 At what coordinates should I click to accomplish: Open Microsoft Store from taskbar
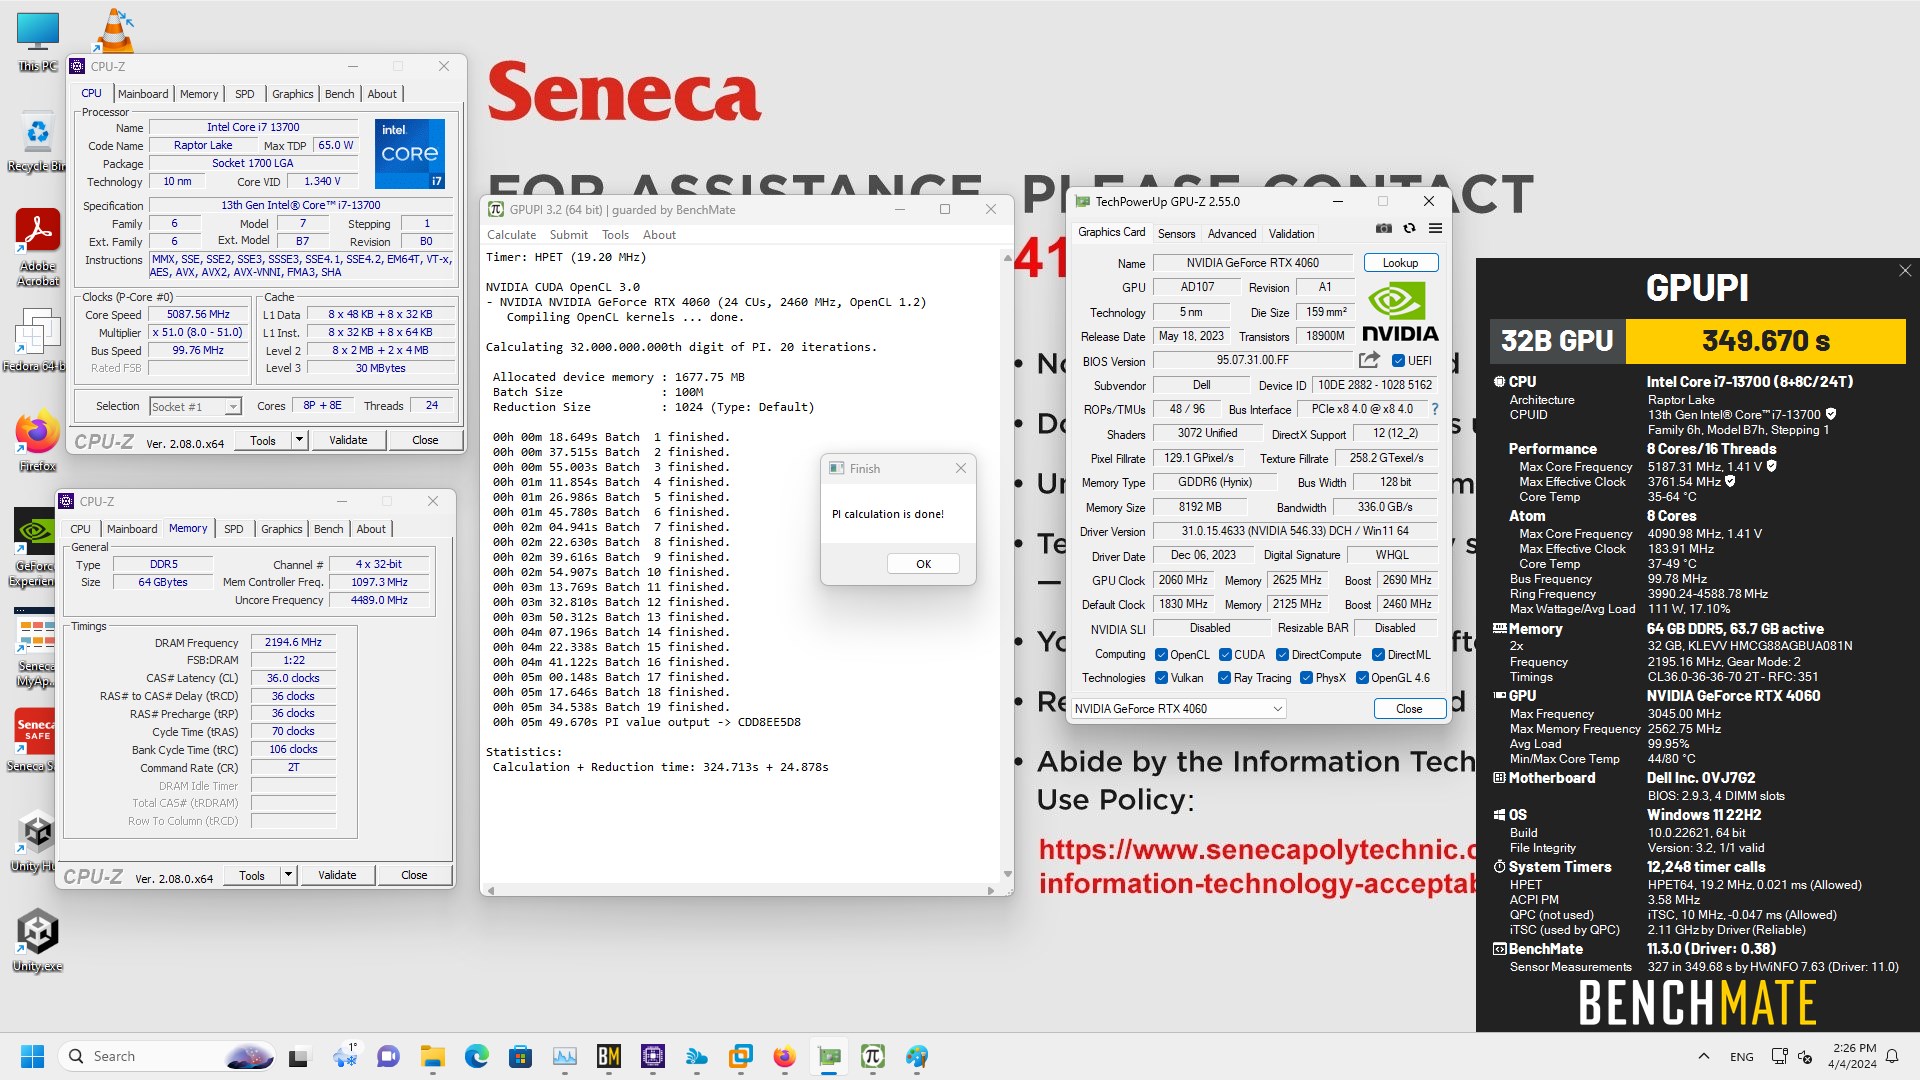pos(520,1056)
